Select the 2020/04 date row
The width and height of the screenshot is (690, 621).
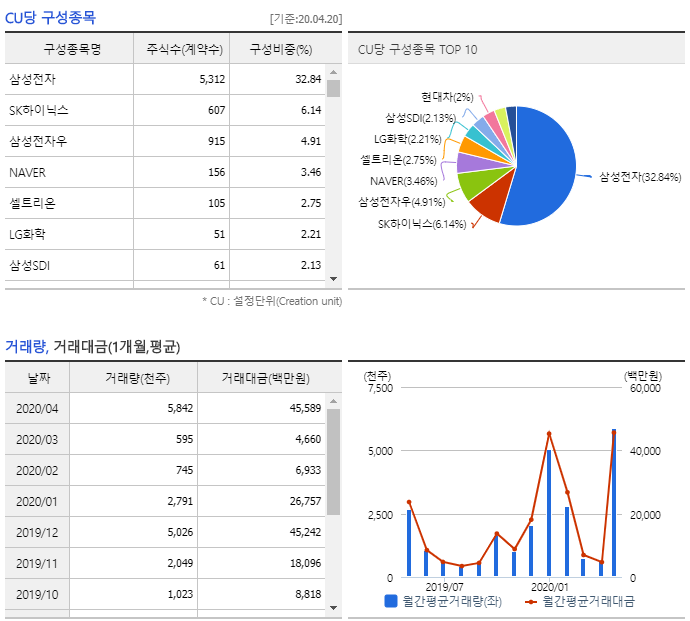[x=37, y=408]
